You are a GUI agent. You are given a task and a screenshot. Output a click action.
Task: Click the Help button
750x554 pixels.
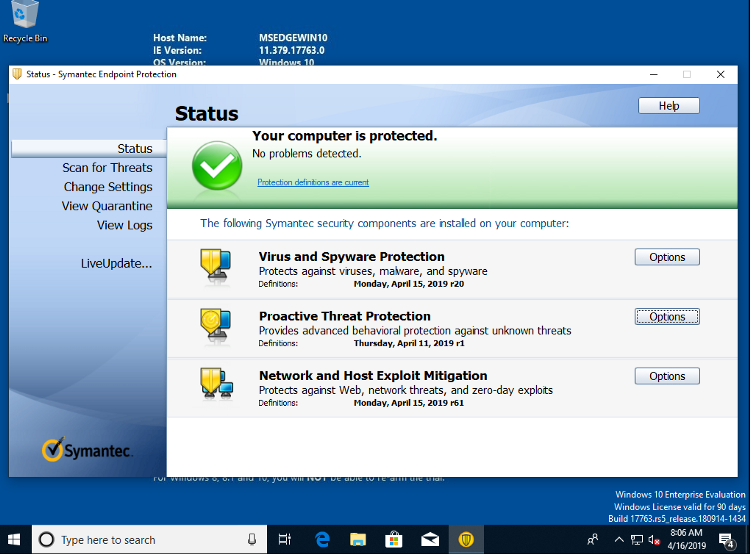(669, 106)
